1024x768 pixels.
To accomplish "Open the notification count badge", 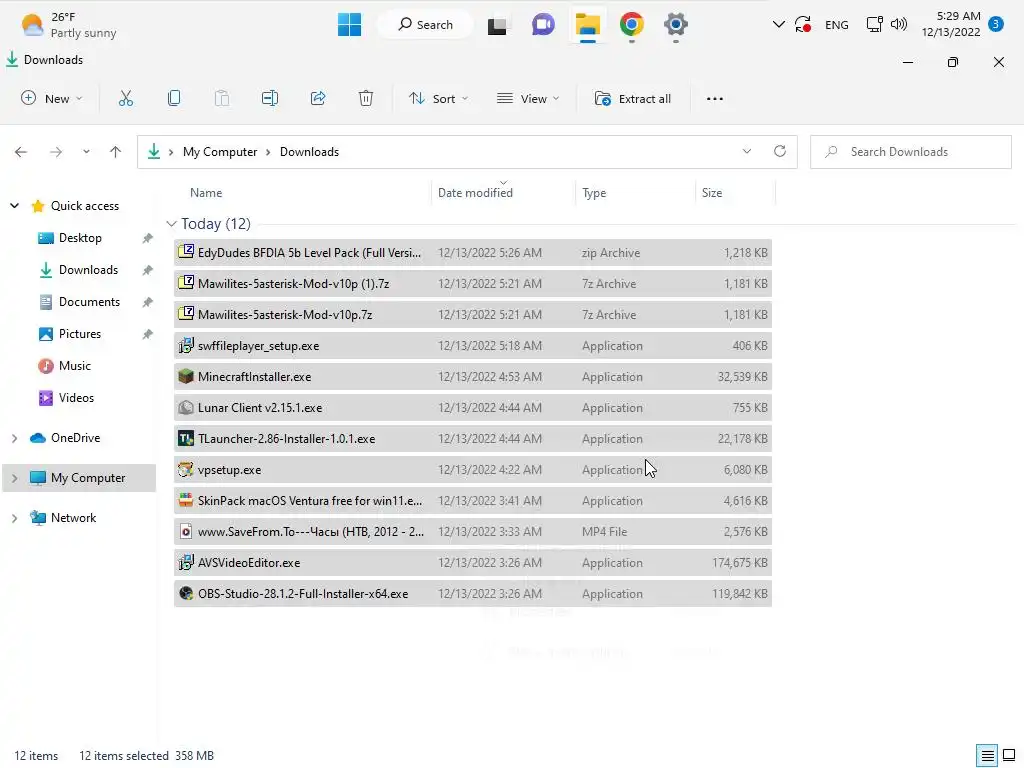I will click(996, 24).
